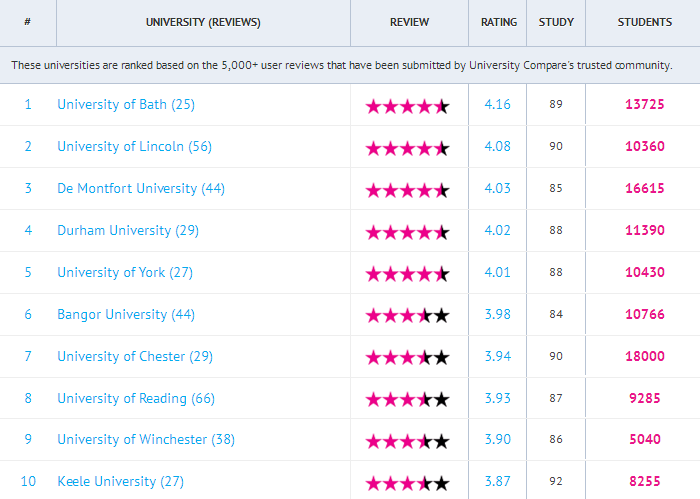The image size is (700, 499).
Task: Click the STUDENTS column header
Action: (644, 22)
